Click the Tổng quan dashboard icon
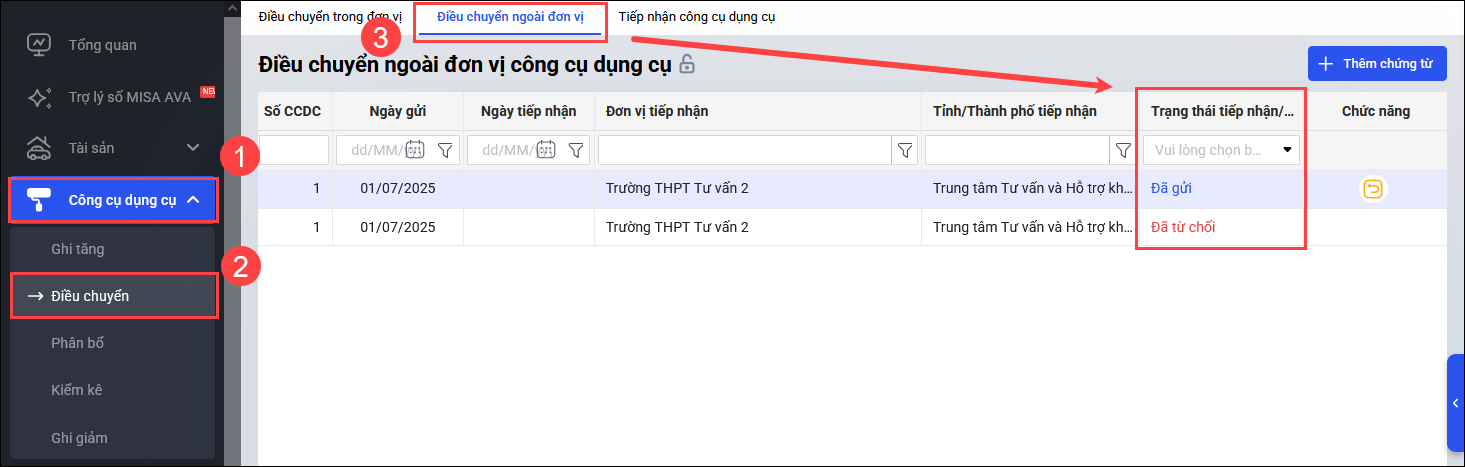 point(39,45)
